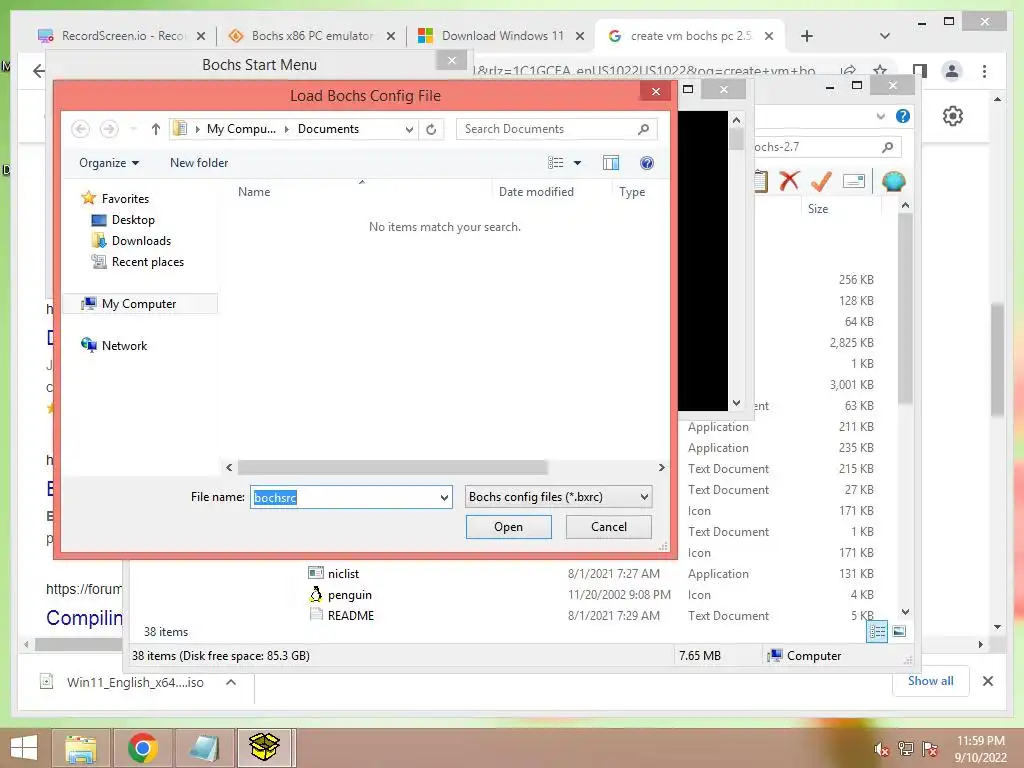Go up one folder level in dialog
This screenshot has height=768, width=1024.
155,129
